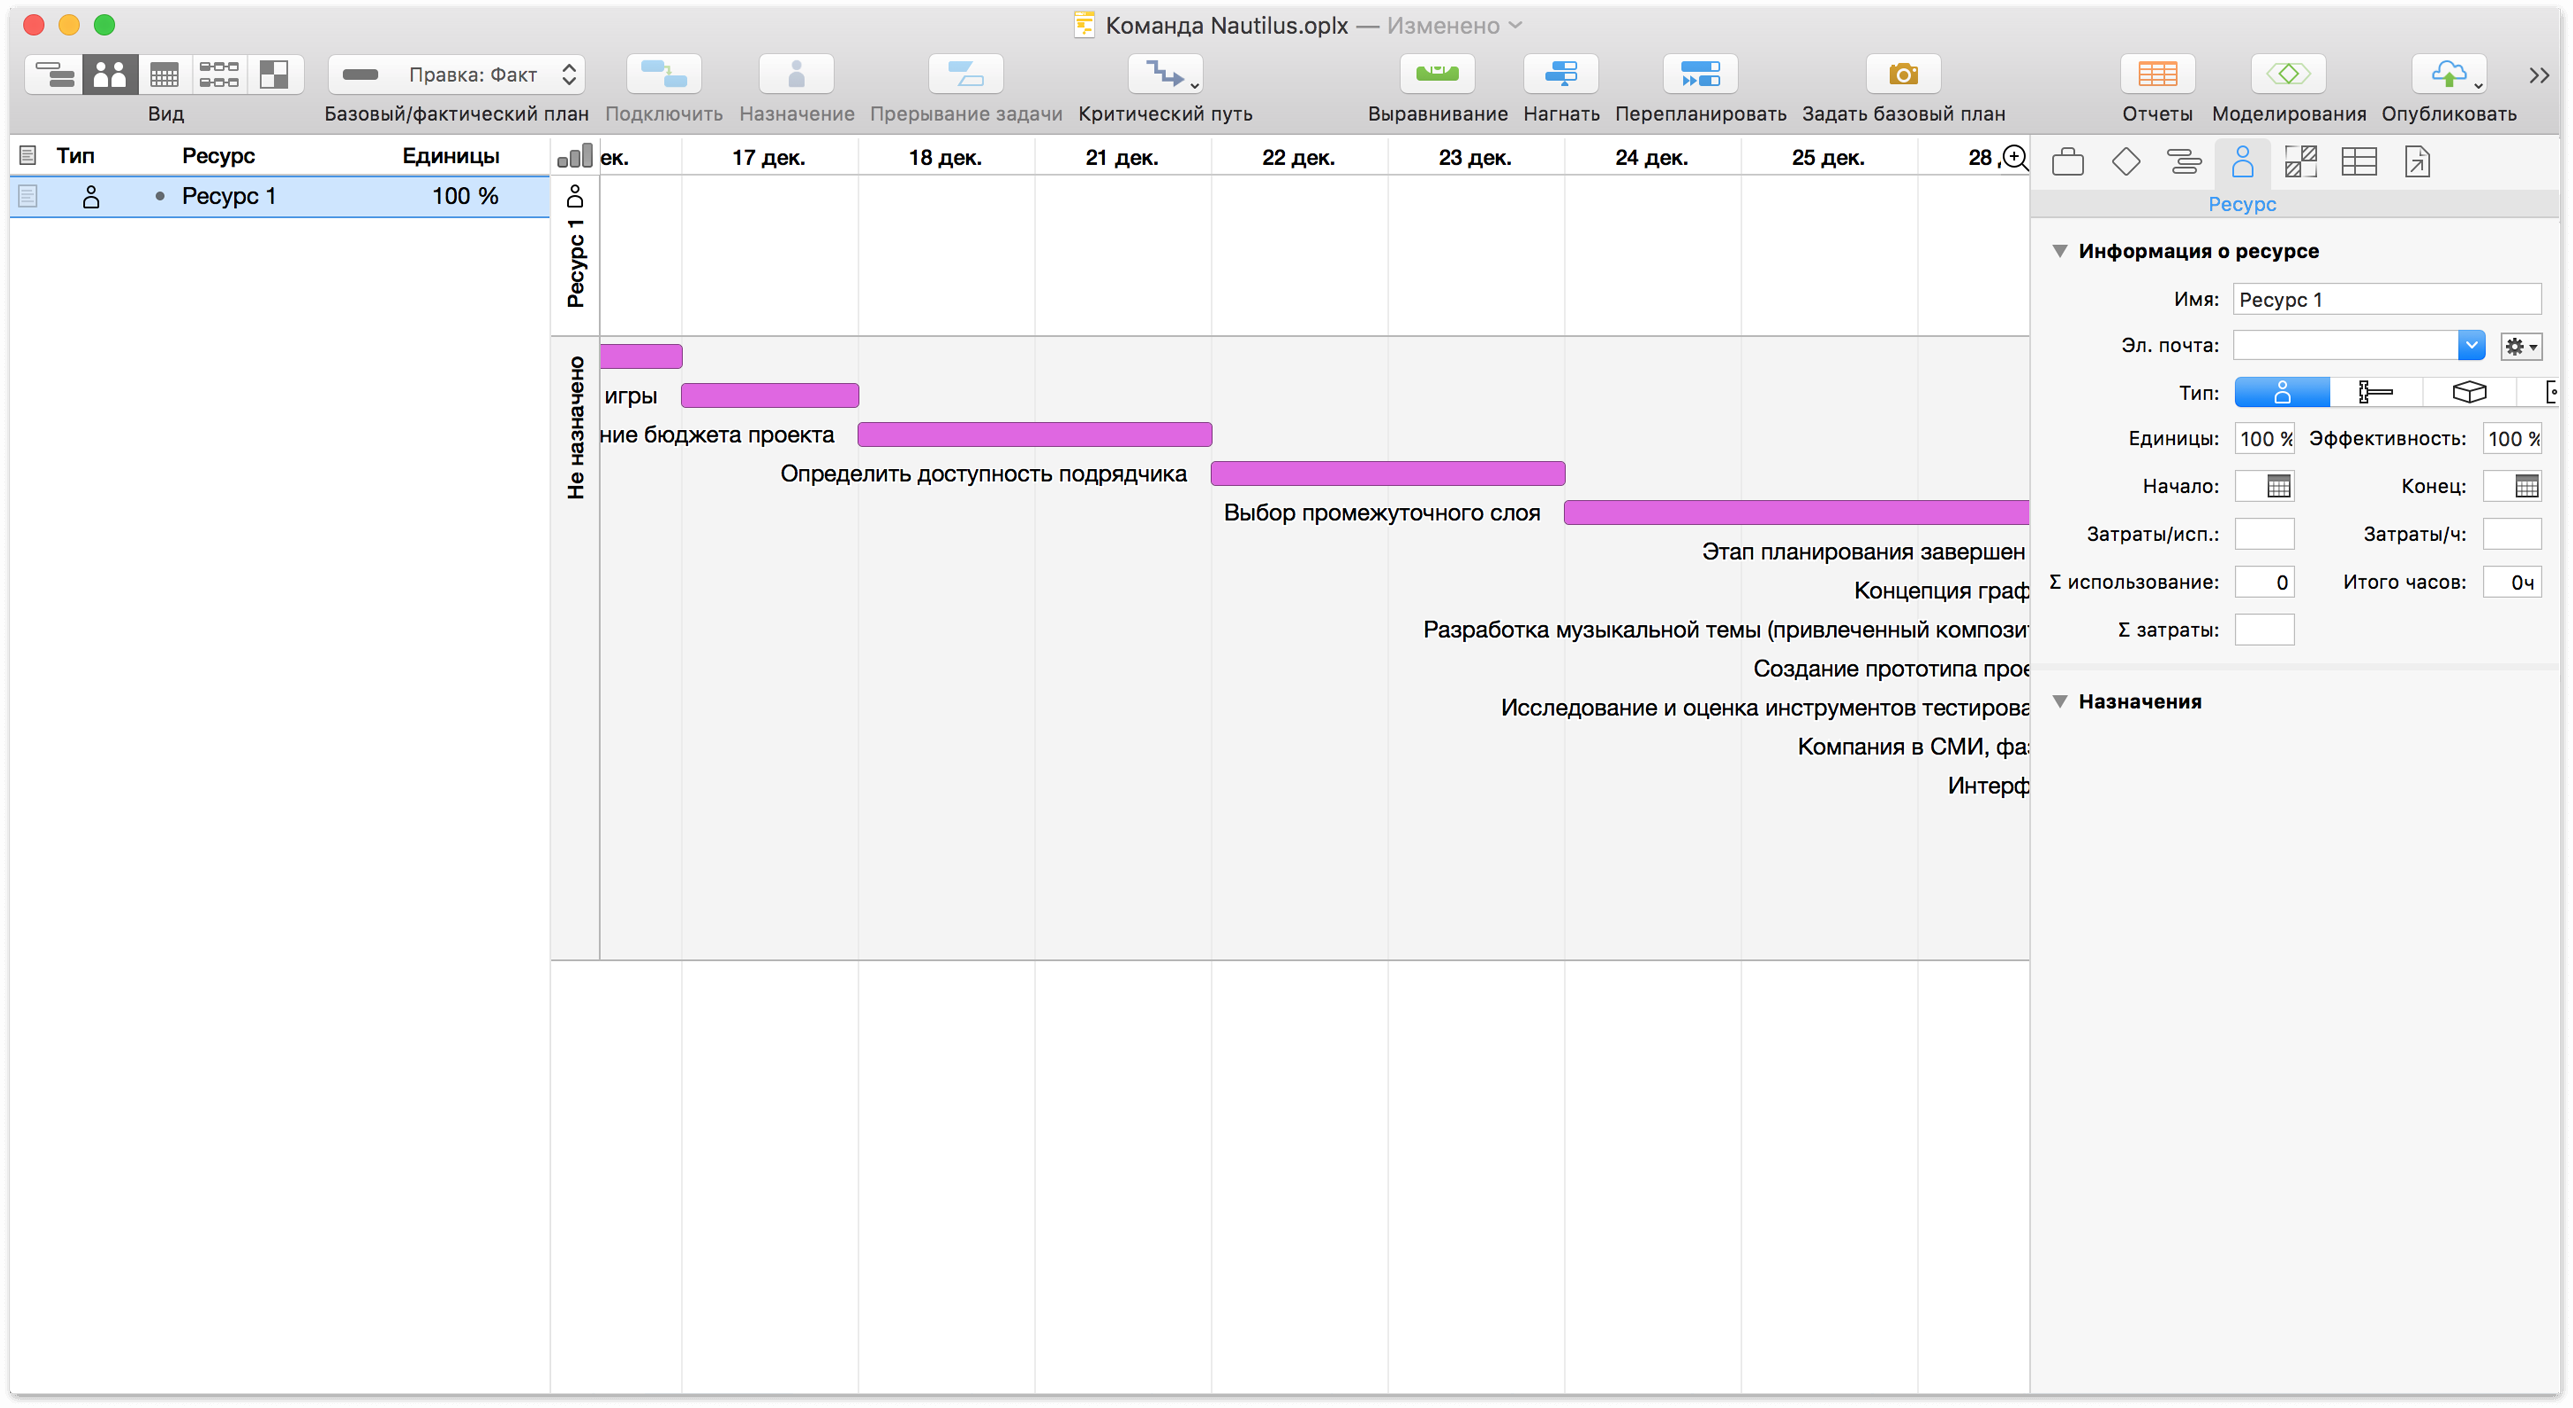Click the Выравнивание leveling icon
This screenshot has width=2573, height=1408.
click(x=1437, y=74)
